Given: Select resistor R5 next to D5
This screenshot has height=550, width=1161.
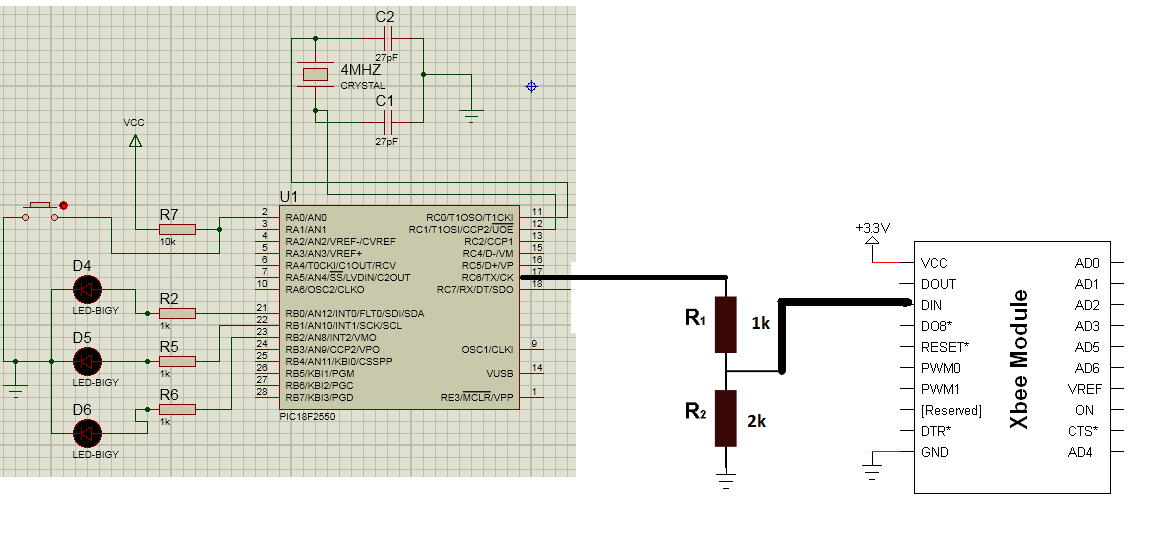Looking at the screenshot, I should click(178, 361).
